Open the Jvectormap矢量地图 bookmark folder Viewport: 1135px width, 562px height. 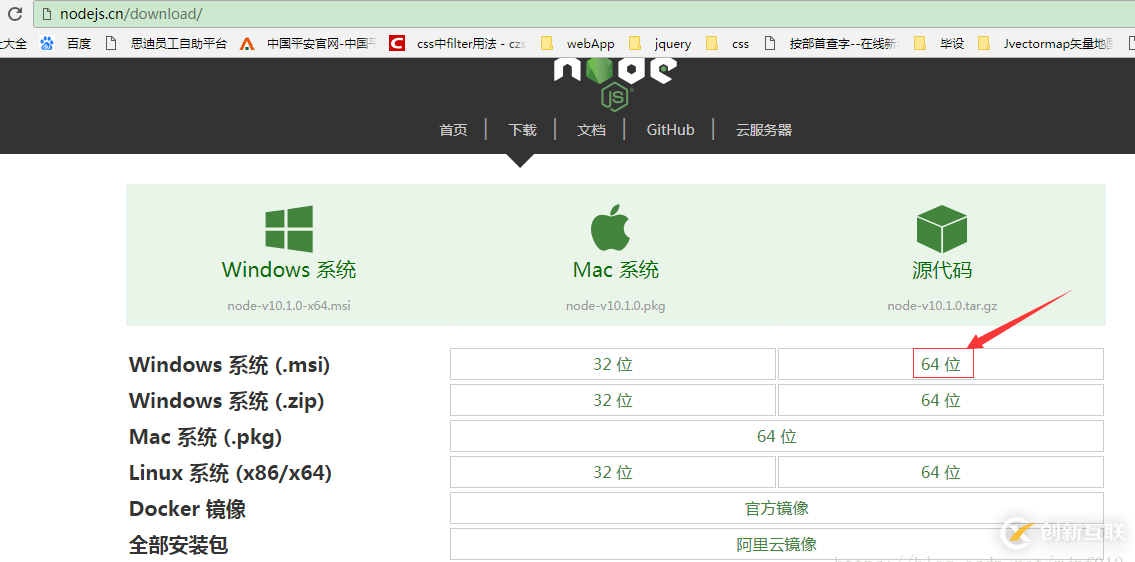click(1046, 43)
